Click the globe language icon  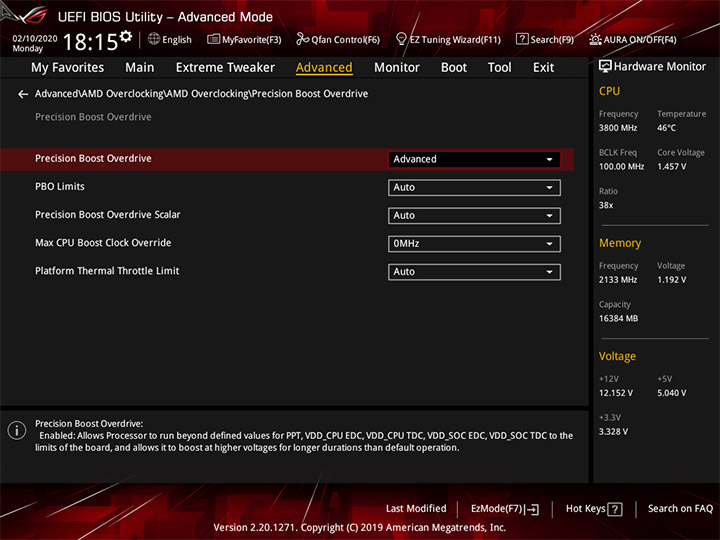pos(154,39)
